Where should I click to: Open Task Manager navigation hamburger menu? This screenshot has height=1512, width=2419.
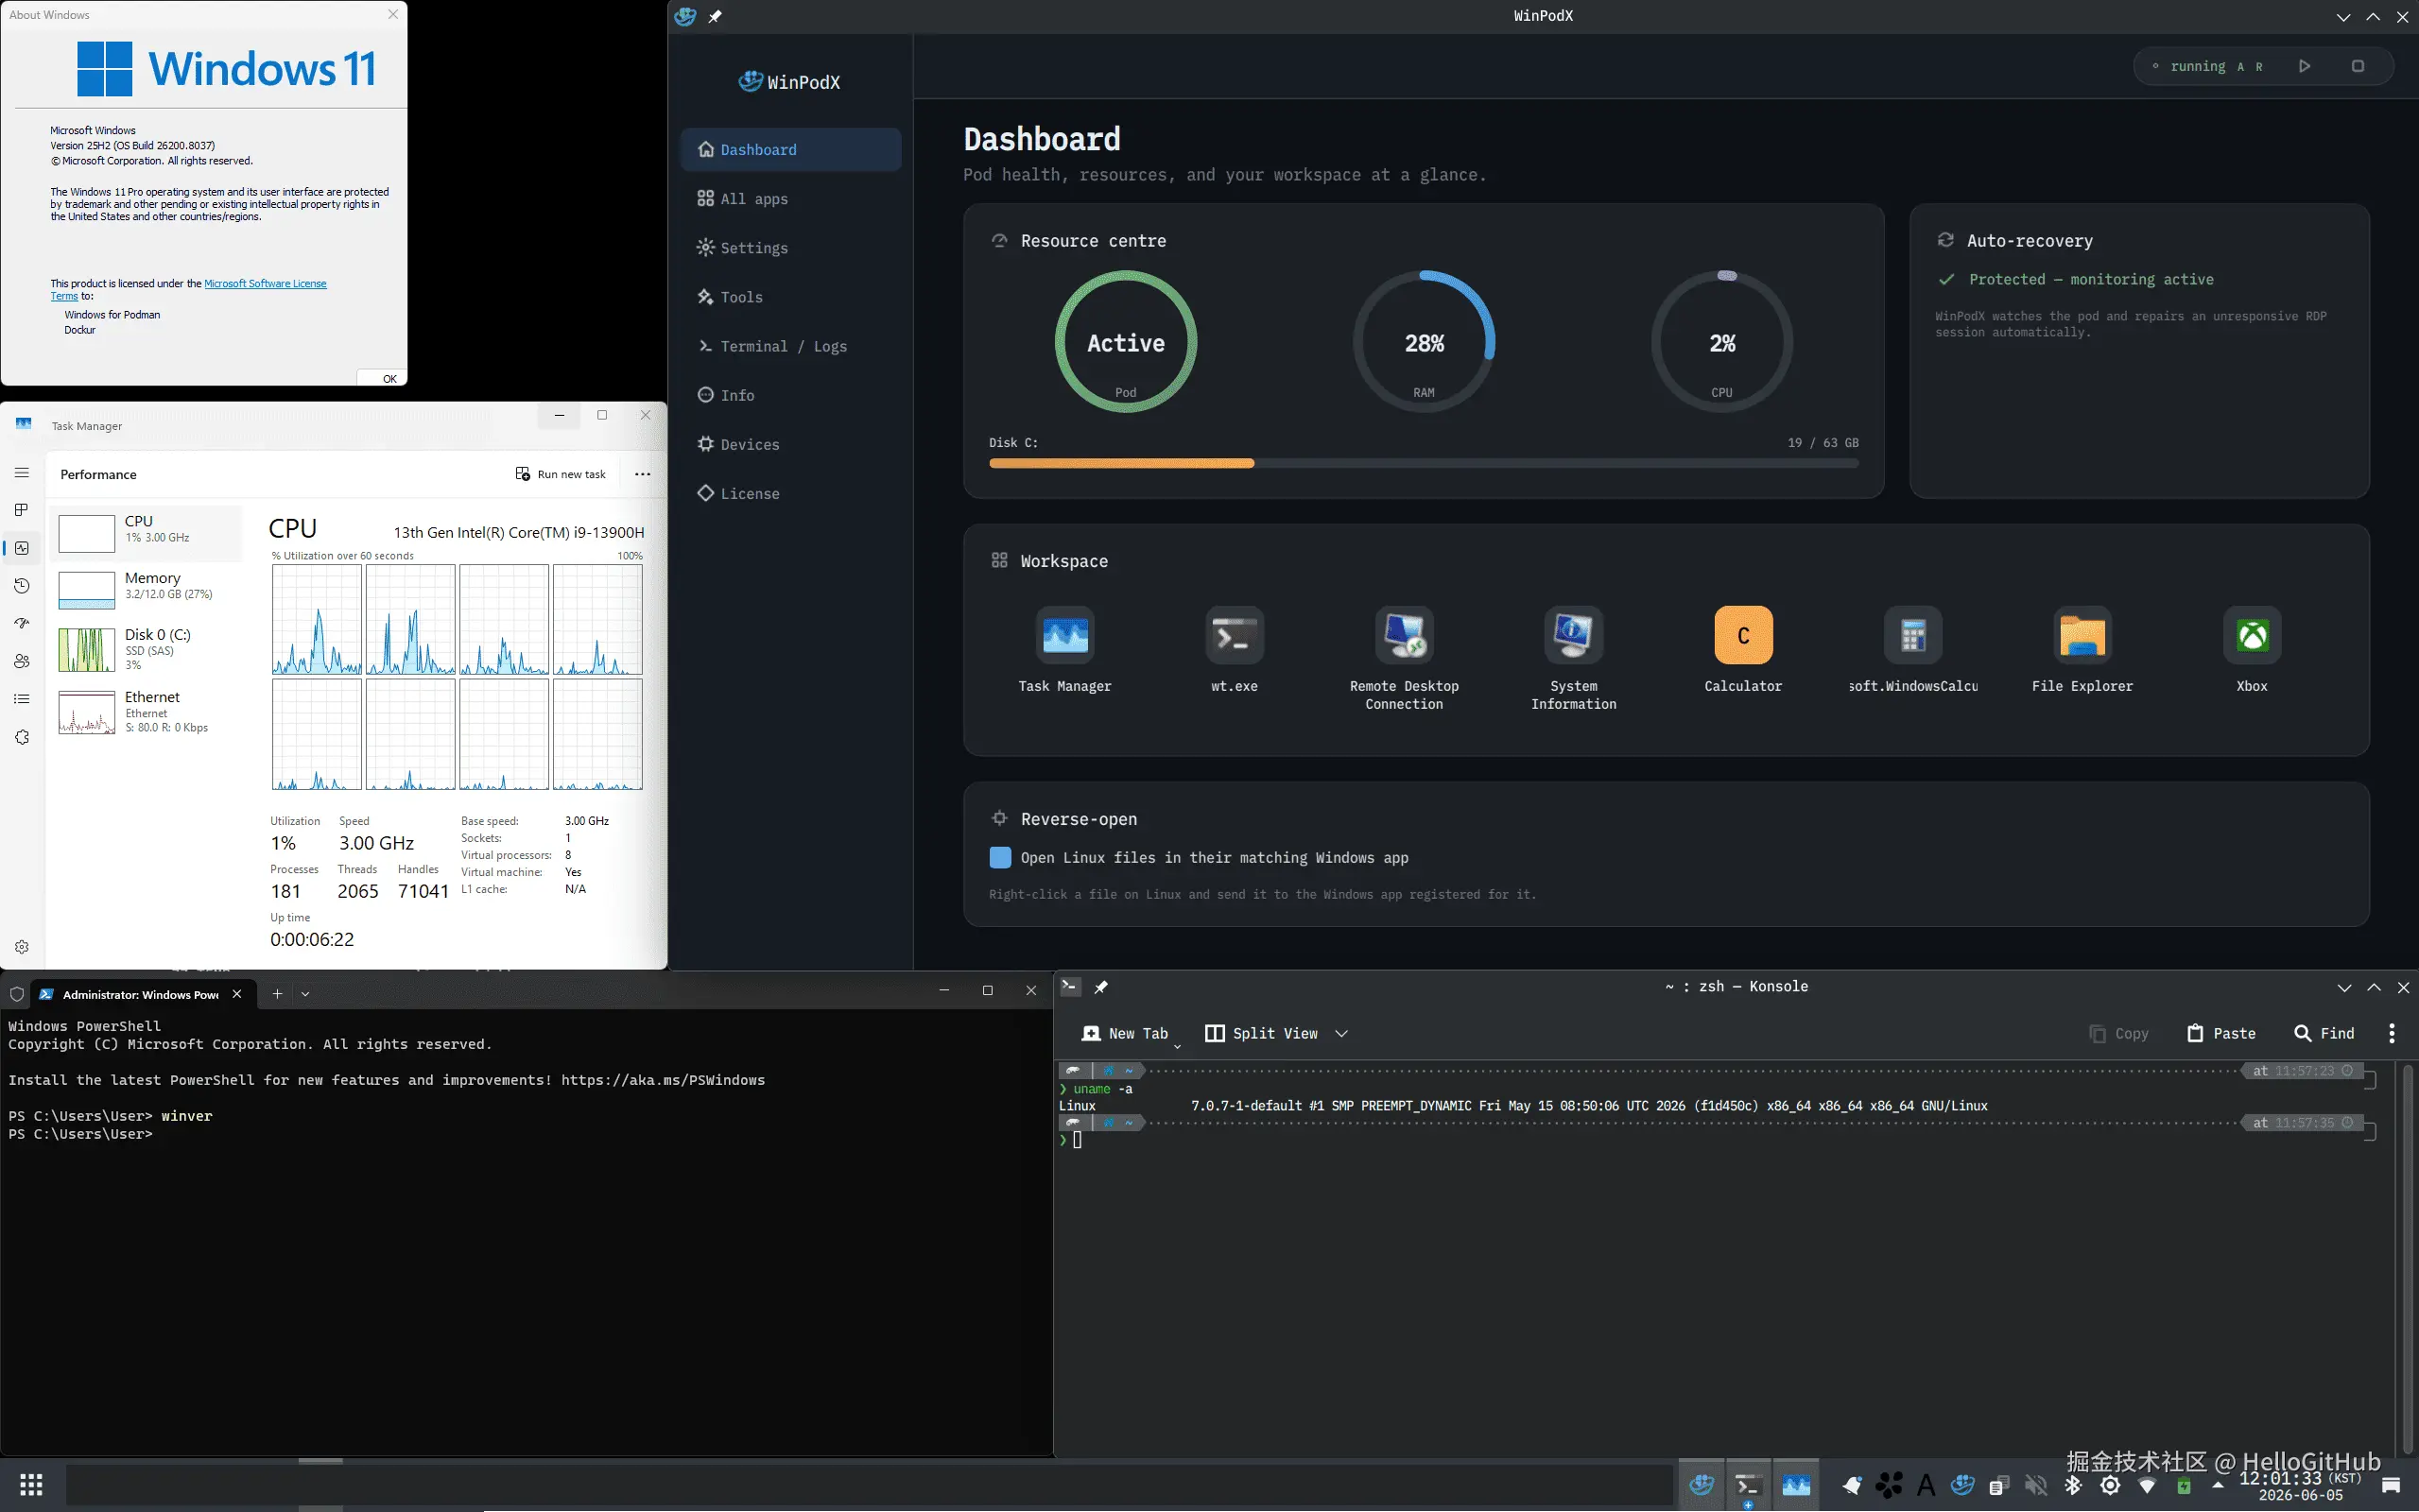pyautogui.click(x=22, y=473)
